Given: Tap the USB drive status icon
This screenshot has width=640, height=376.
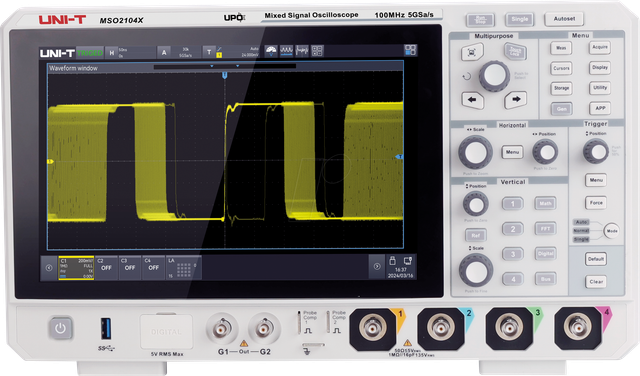Looking at the screenshot, I should click(393, 260).
